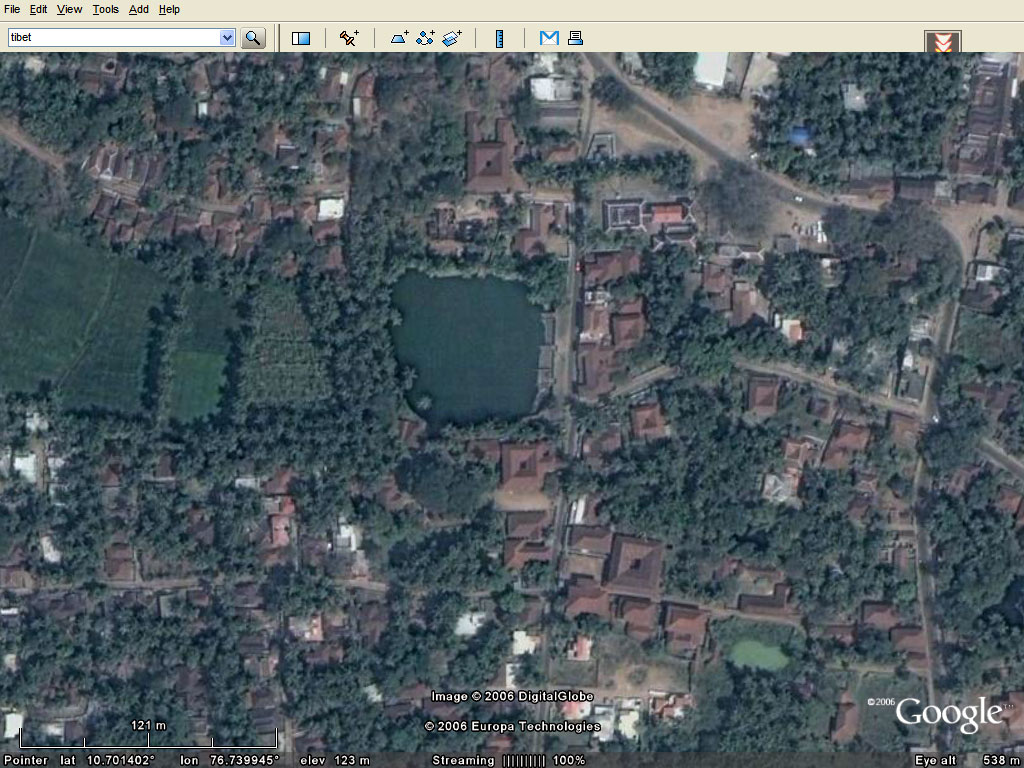Click the elevation value 123 m
Screen dimensions: 1024x768
coord(353,760)
